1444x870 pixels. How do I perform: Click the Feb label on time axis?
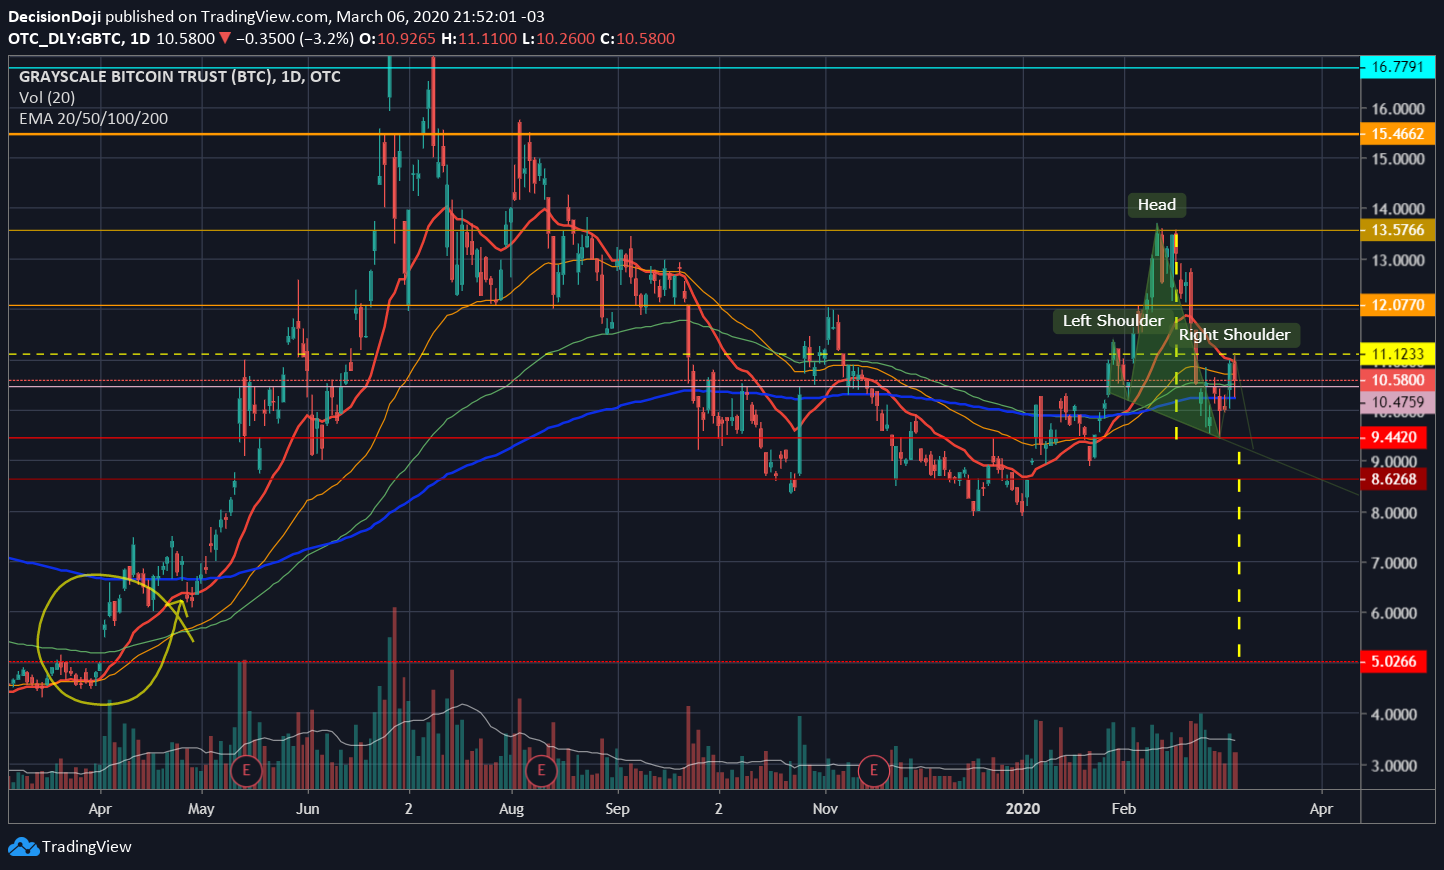1124,809
